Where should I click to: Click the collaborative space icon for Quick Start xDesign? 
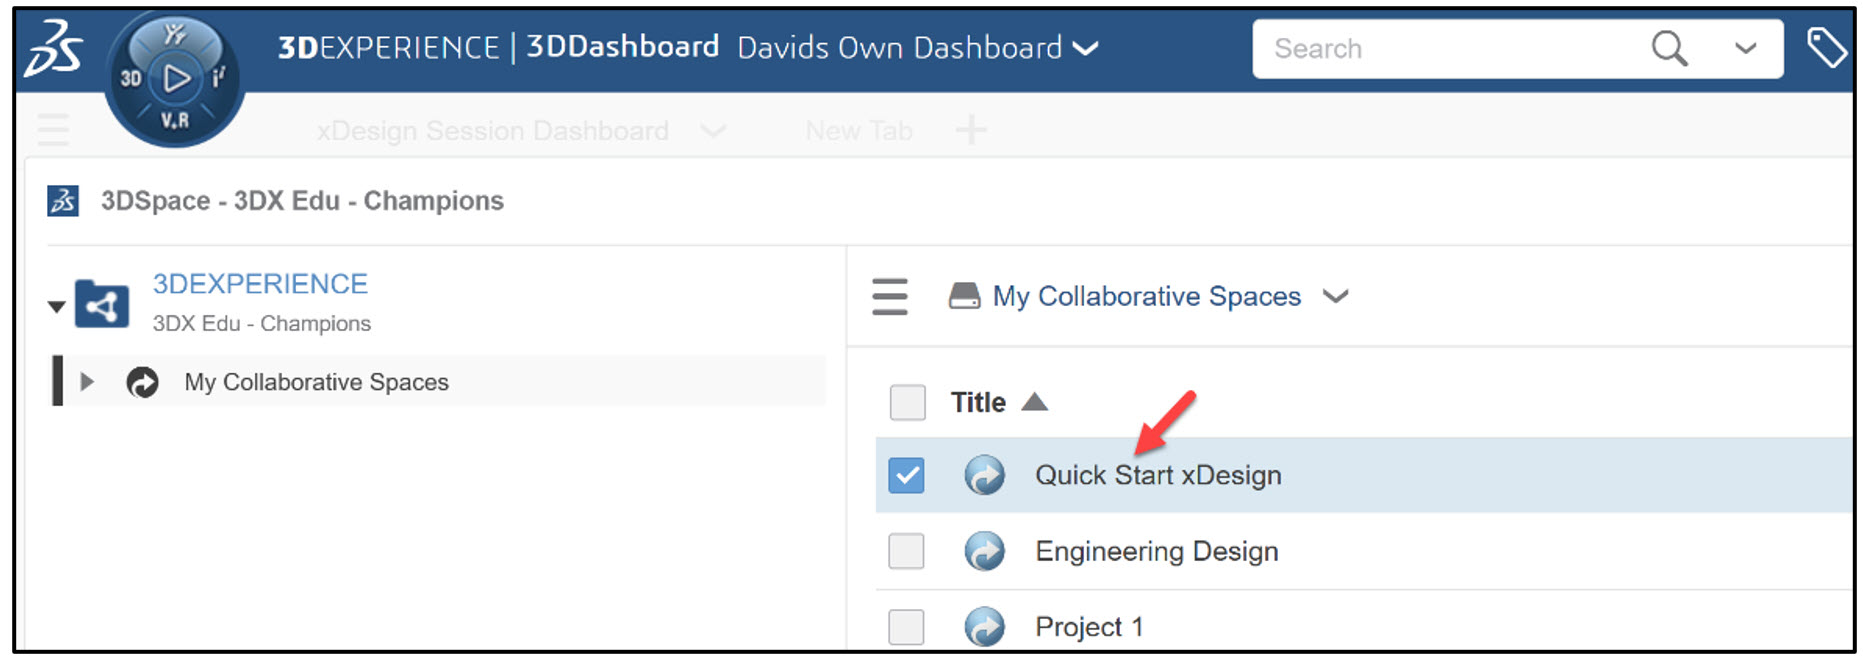(985, 475)
